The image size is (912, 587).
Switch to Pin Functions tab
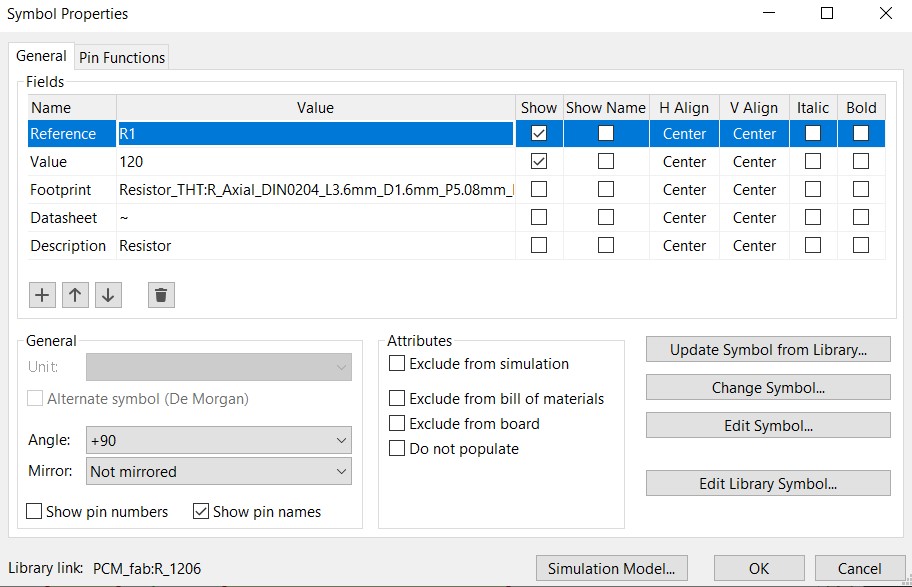(122, 58)
